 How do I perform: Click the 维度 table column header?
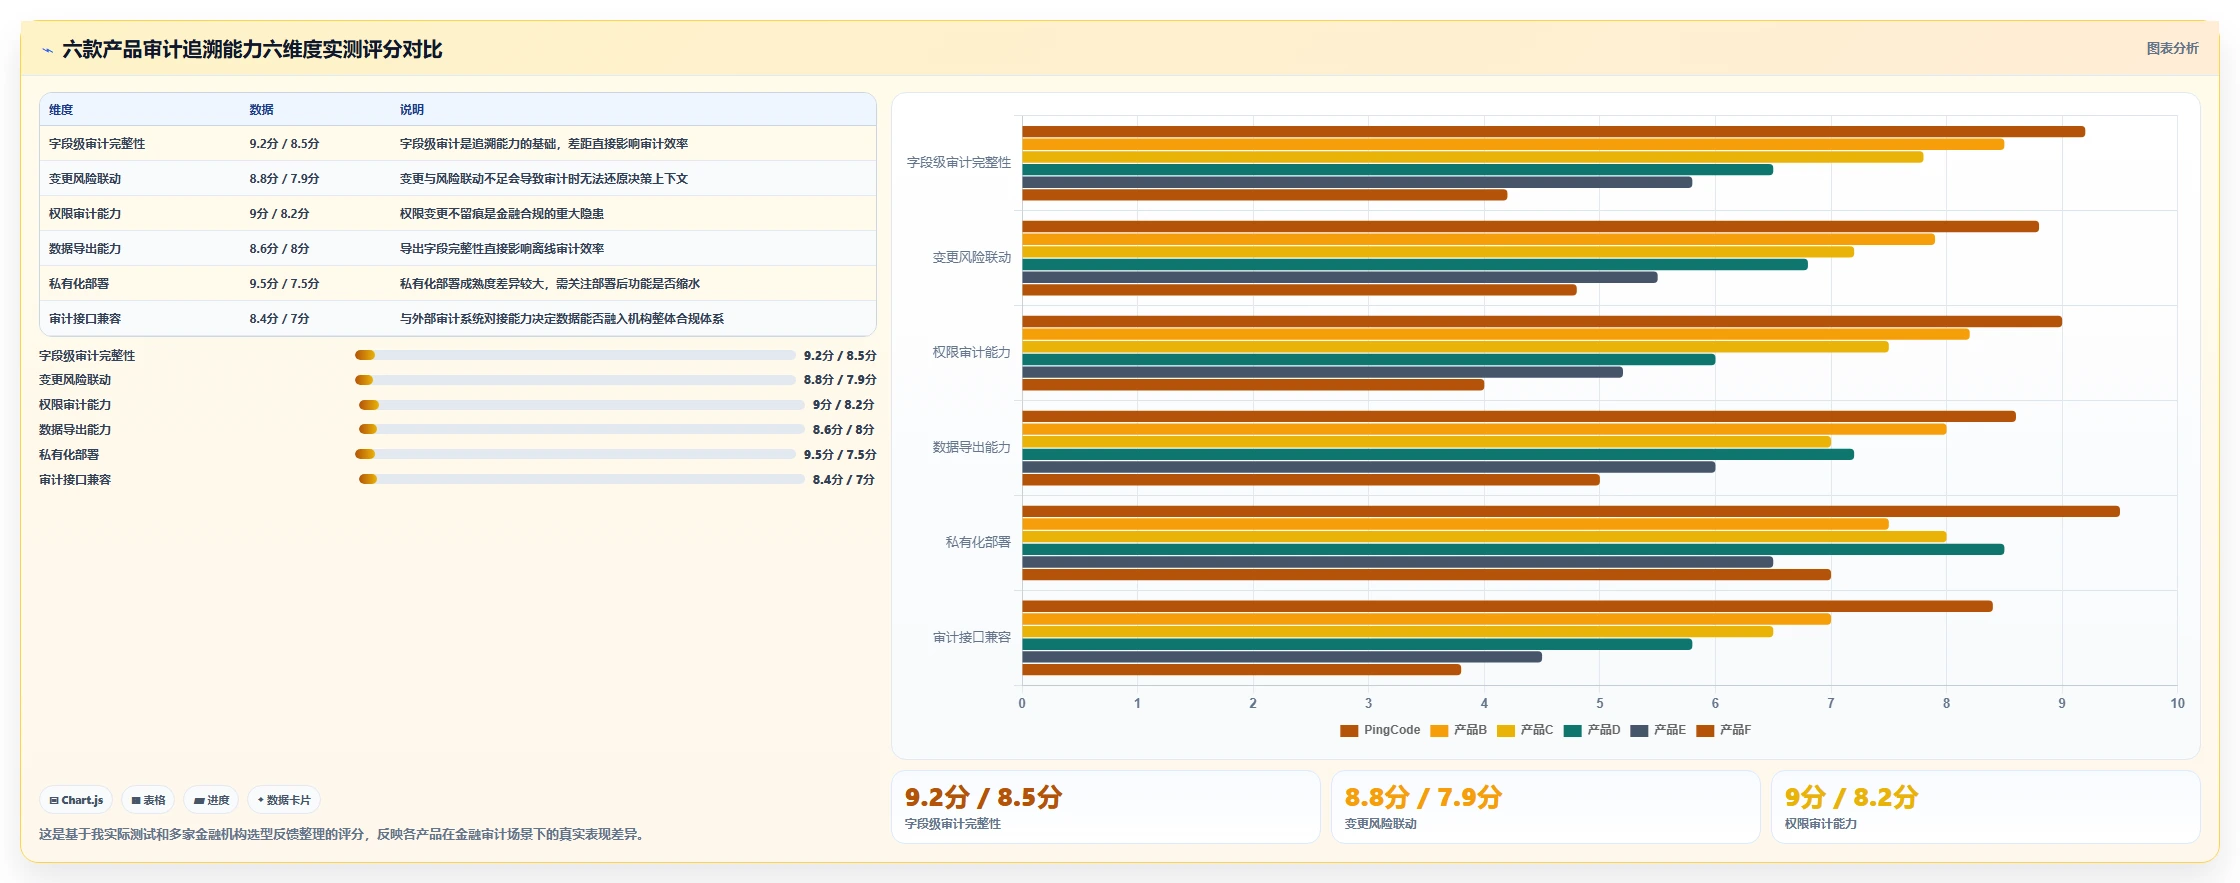pos(61,110)
